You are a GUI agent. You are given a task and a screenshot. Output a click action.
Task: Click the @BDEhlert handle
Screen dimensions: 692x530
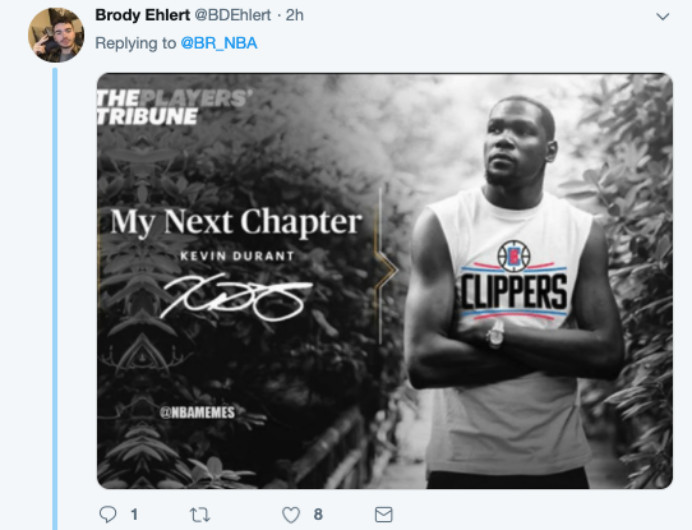coord(241,15)
